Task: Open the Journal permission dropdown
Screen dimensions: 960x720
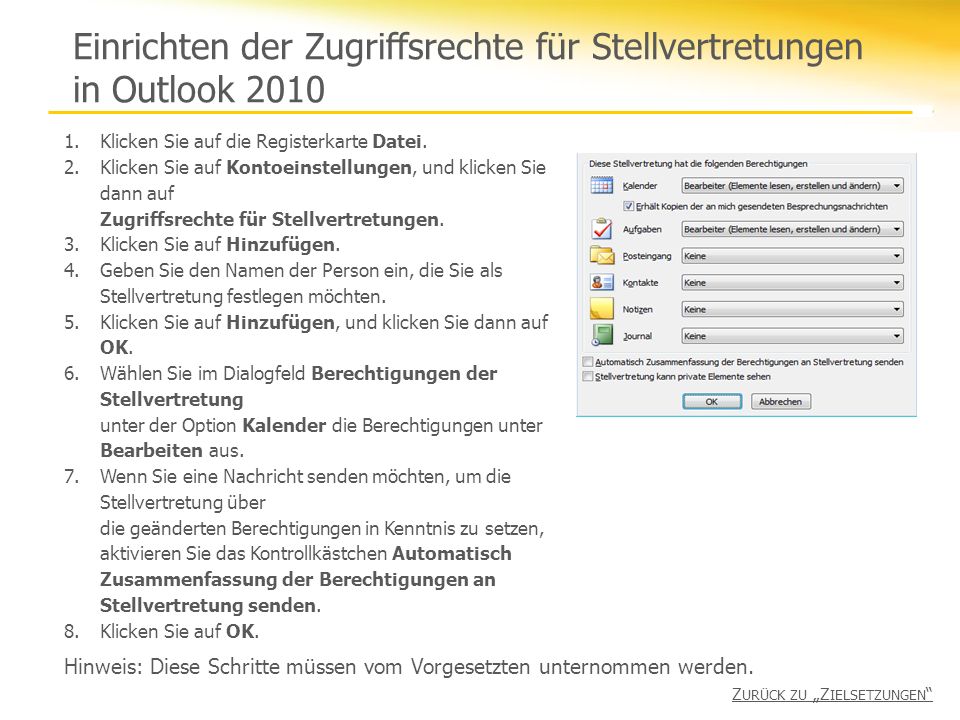Action: [792, 336]
